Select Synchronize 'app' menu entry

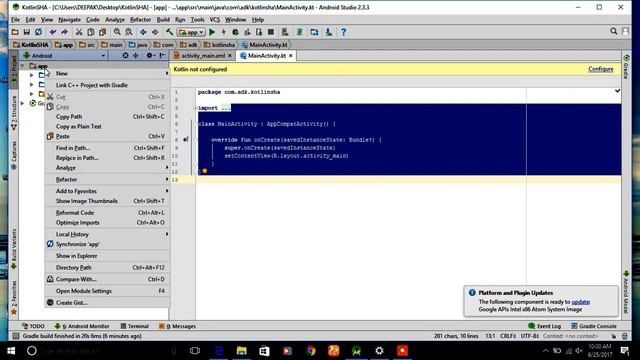[107, 244]
